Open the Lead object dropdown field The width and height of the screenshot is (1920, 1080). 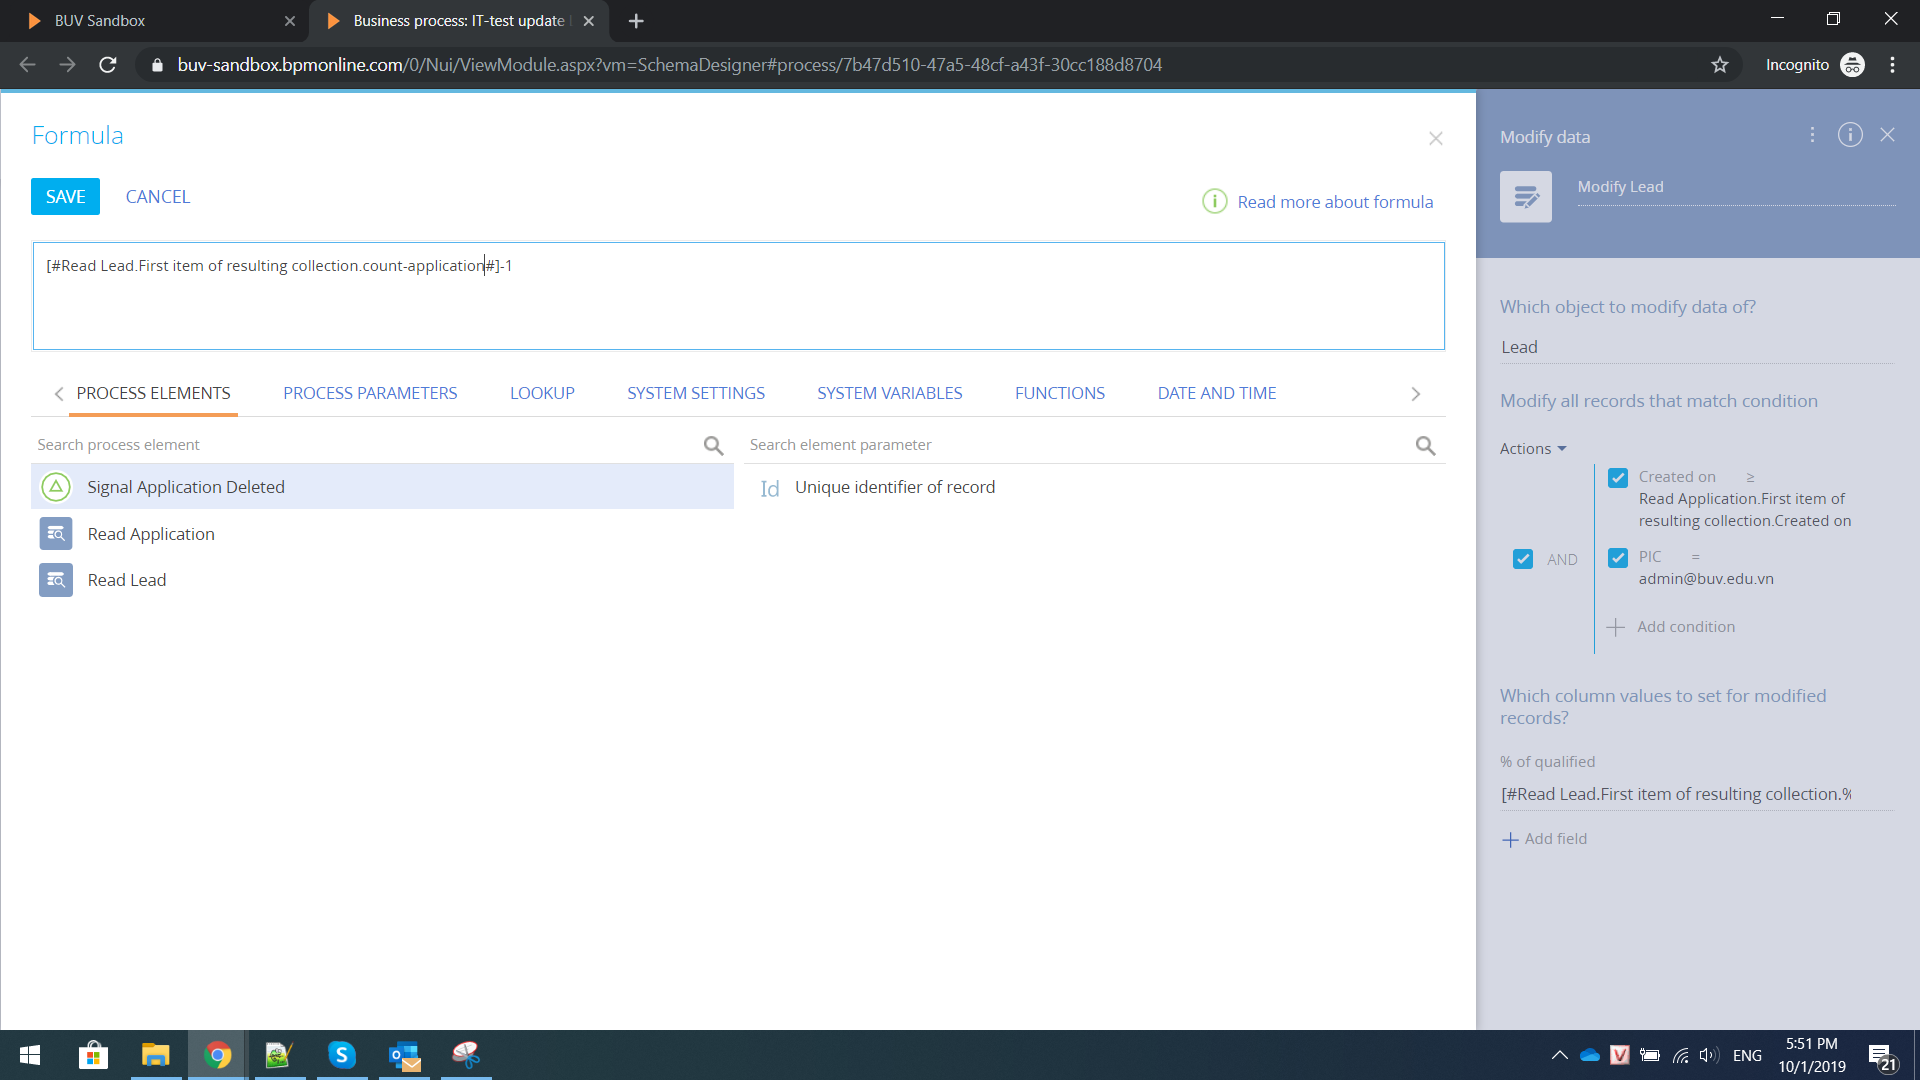pyautogui.click(x=1696, y=347)
